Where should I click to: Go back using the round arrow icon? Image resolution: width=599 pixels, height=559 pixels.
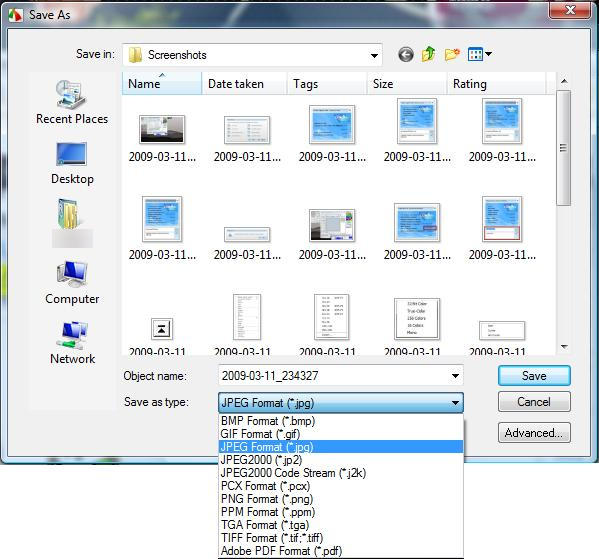click(406, 55)
